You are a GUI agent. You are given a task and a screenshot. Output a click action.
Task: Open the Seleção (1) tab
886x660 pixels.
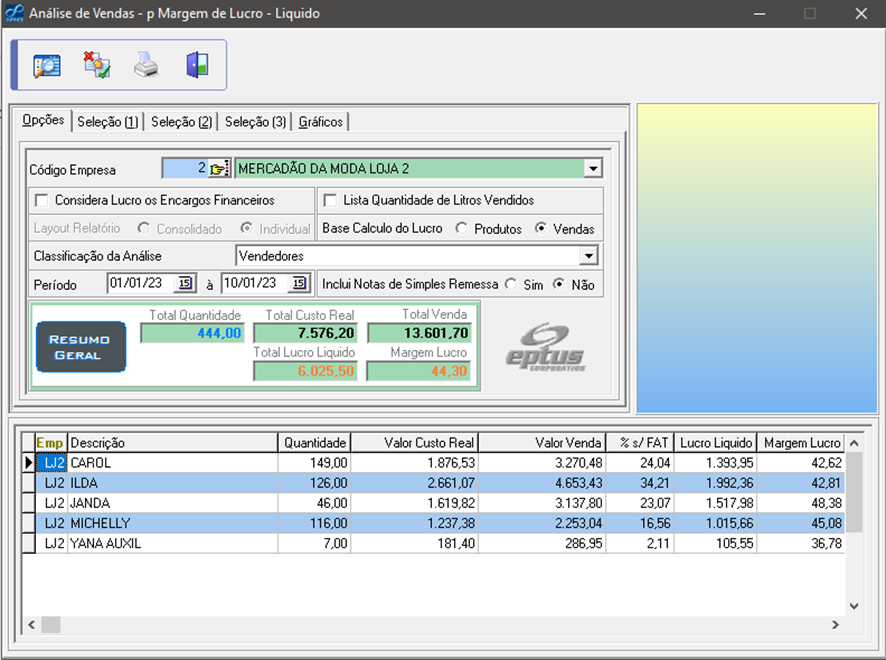pos(107,122)
